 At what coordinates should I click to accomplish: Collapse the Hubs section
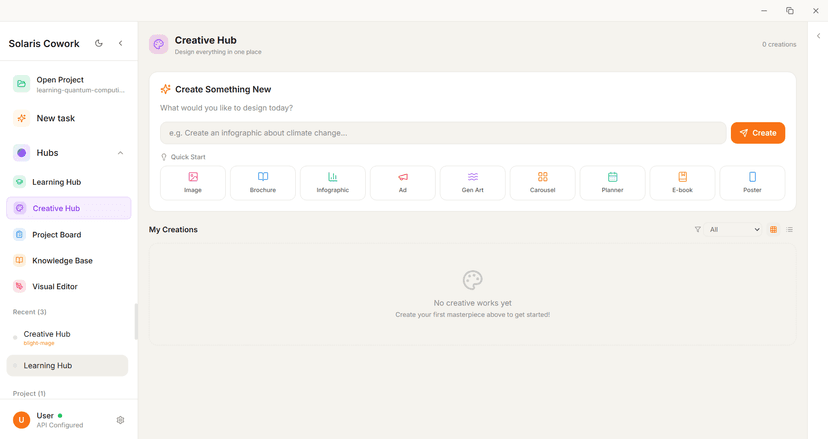pyautogui.click(x=121, y=153)
